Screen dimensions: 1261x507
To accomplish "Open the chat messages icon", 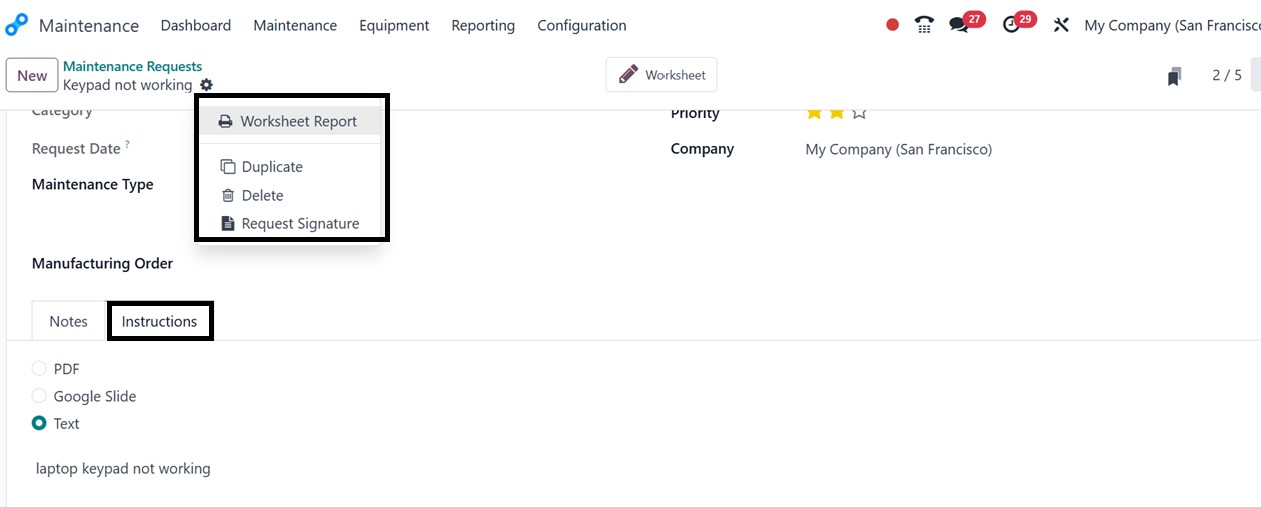I will point(959,25).
